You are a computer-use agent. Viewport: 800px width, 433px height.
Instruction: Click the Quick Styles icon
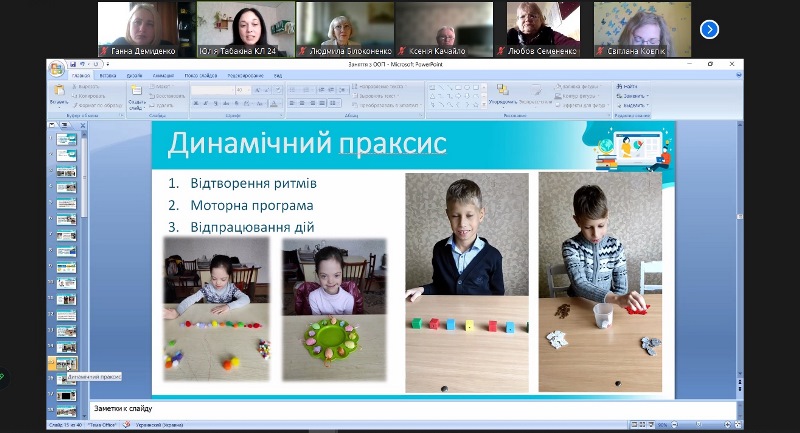click(x=537, y=93)
